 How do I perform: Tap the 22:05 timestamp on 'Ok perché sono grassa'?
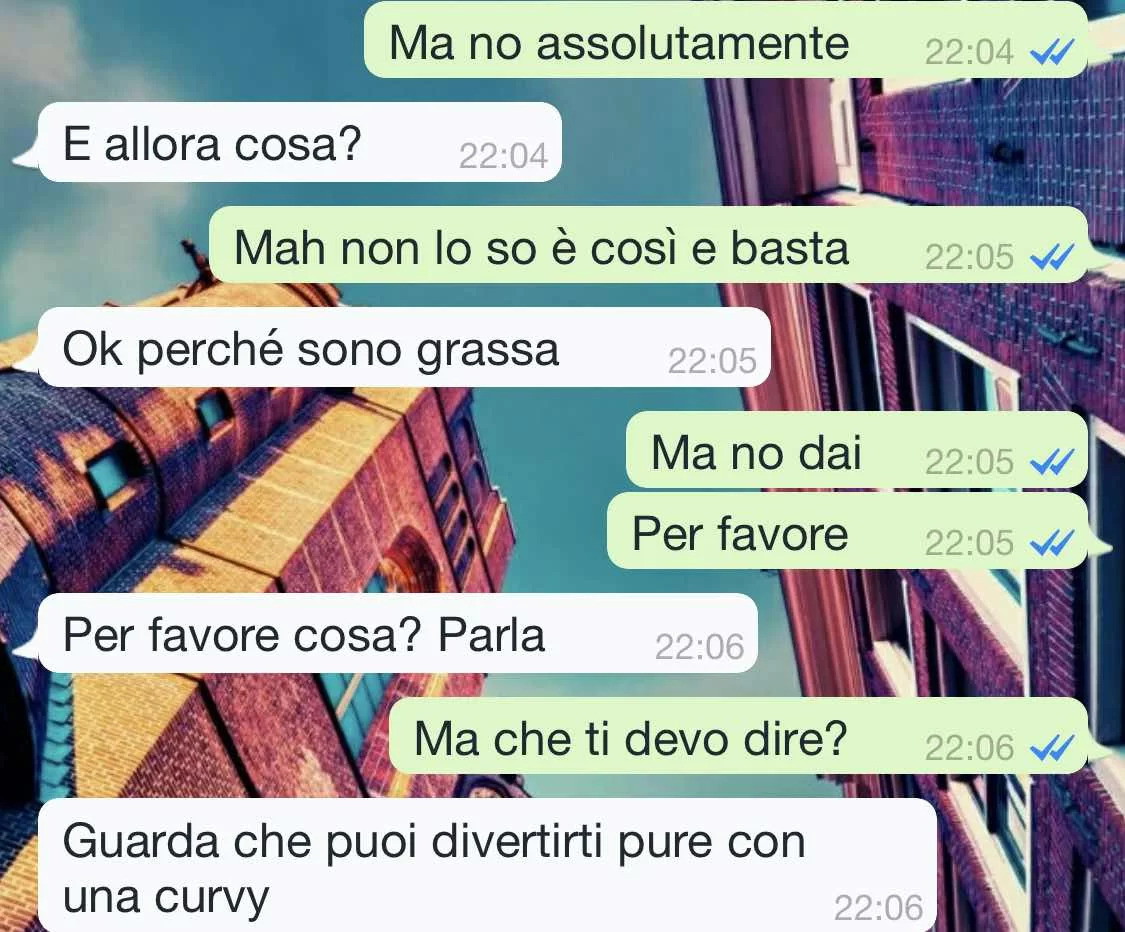pos(712,361)
